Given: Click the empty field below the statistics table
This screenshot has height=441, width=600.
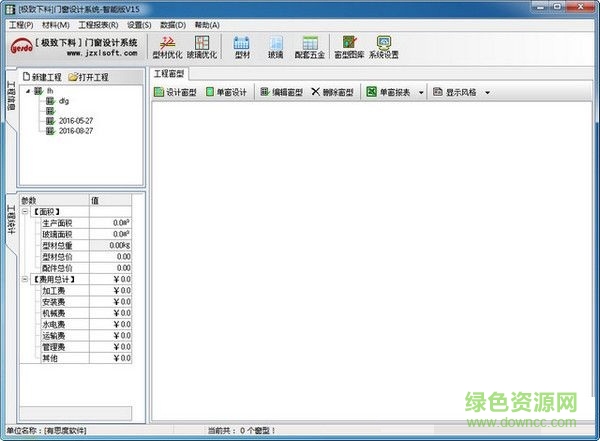Looking at the screenshot, I should [x=76, y=413].
